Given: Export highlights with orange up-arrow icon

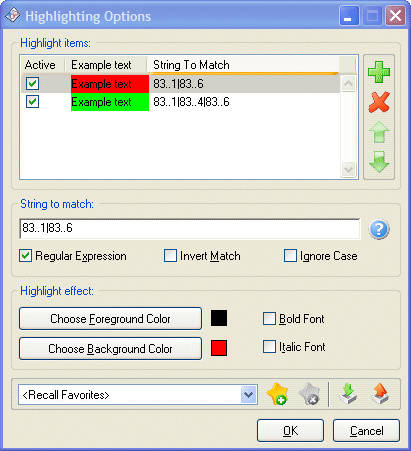Looking at the screenshot, I should (x=380, y=394).
